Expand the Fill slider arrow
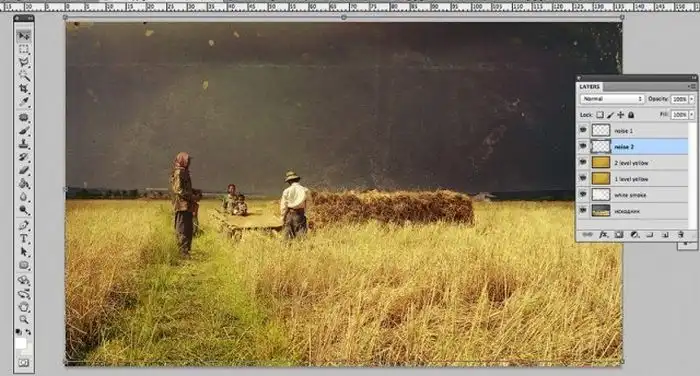The width and height of the screenshot is (700, 376). (x=692, y=115)
